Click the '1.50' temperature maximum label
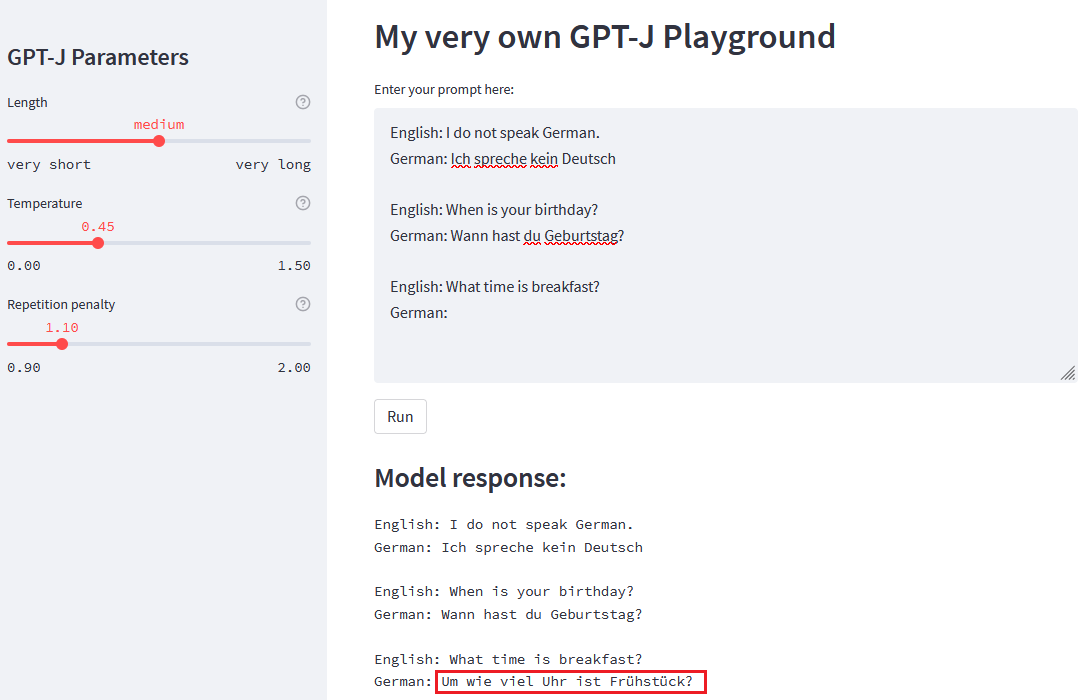This screenshot has height=700, width=1085. 294,266
